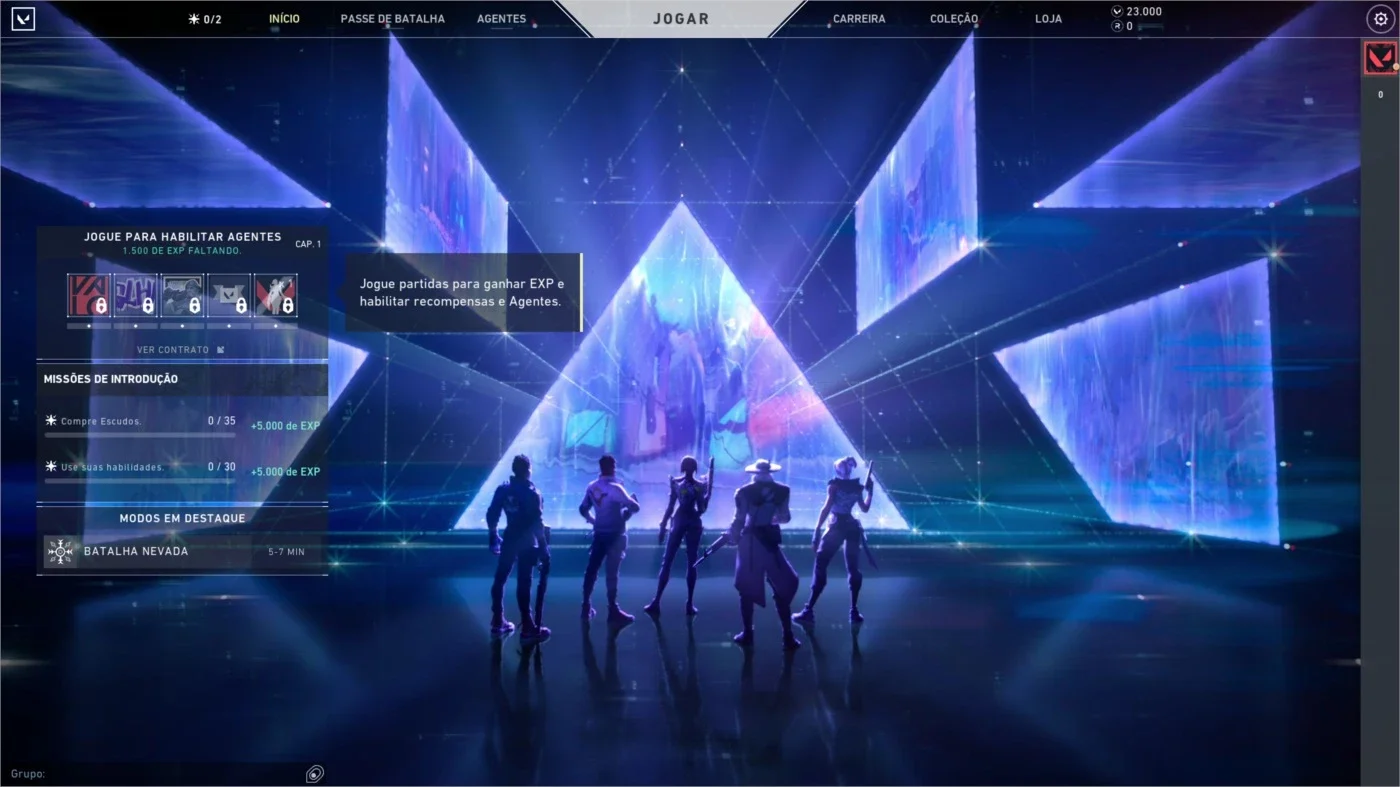Select the third locked player card reward
Screen dimensions: 1400x787
pyautogui.click(x=182, y=295)
